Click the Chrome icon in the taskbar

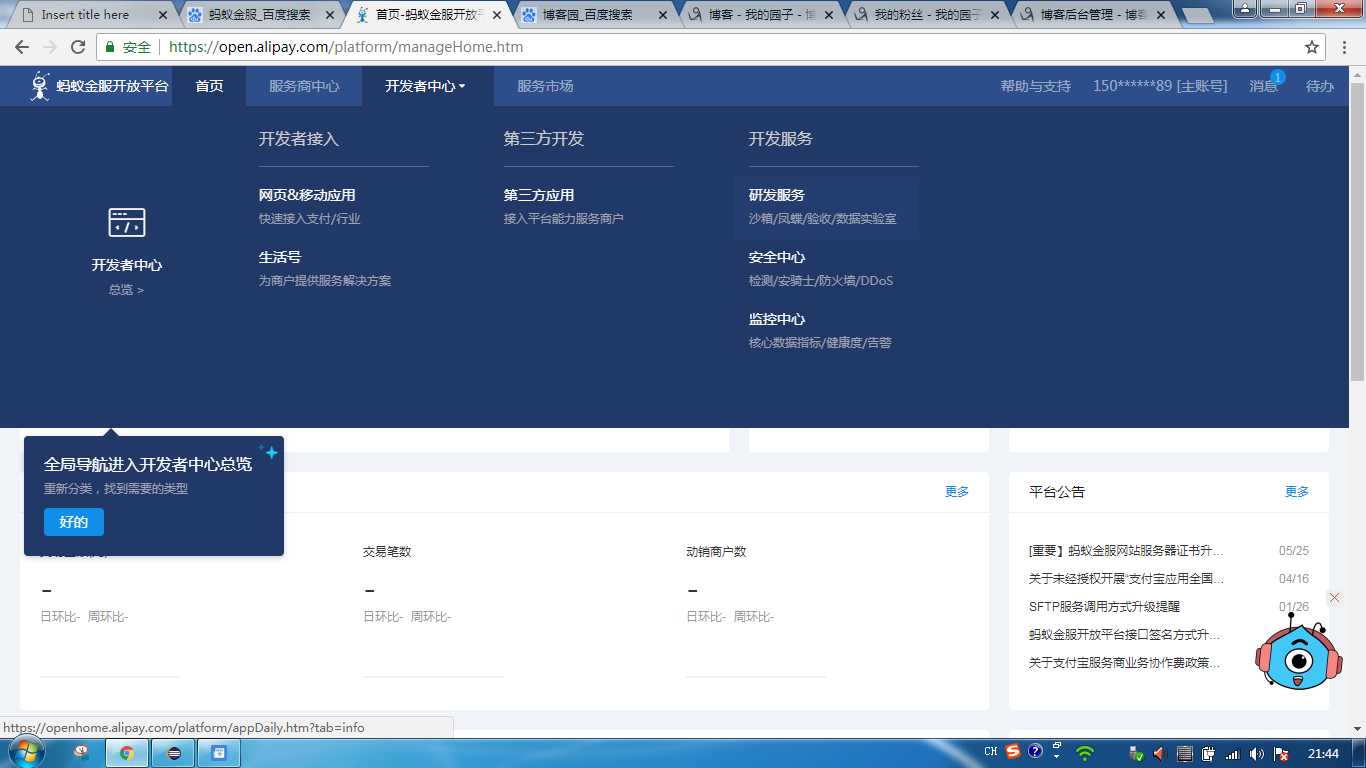[128, 753]
